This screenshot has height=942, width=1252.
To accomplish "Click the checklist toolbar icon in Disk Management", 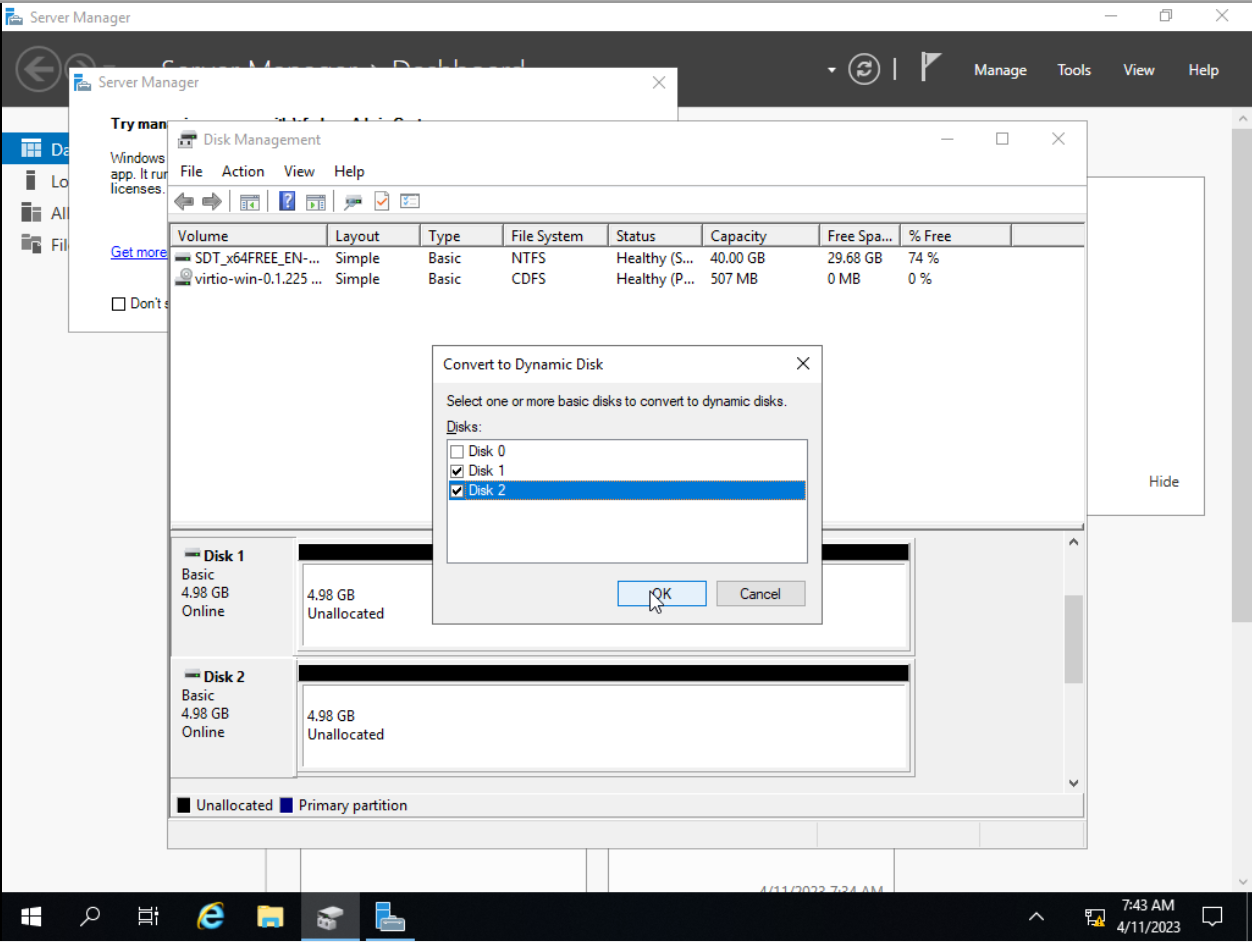I will tap(410, 202).
